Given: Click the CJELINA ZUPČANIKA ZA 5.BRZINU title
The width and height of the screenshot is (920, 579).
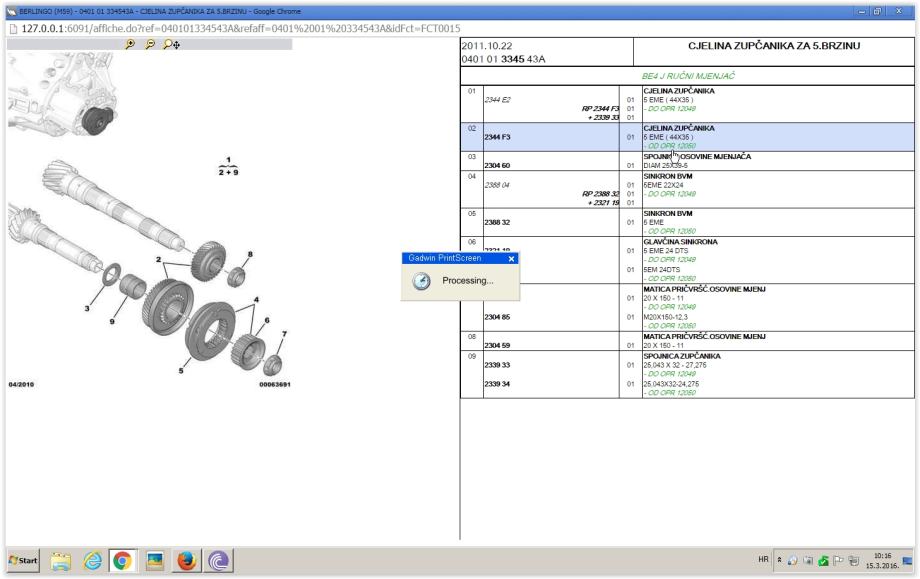Looking at the screenshot, I should click(774, 46).
